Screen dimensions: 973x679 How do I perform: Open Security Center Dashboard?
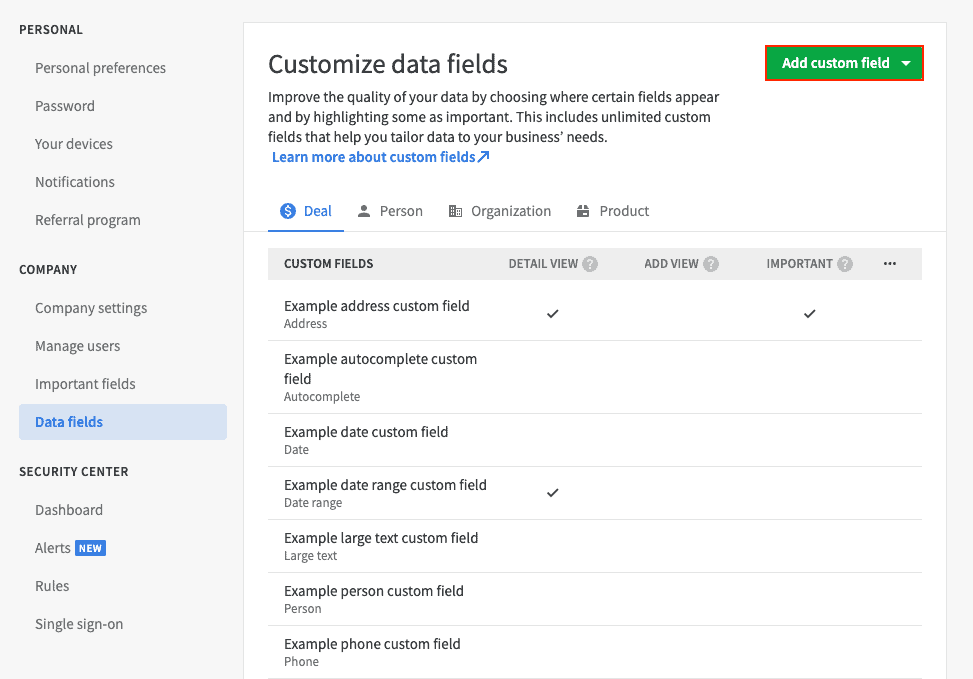pyautogui.click(x=69, y=510)
